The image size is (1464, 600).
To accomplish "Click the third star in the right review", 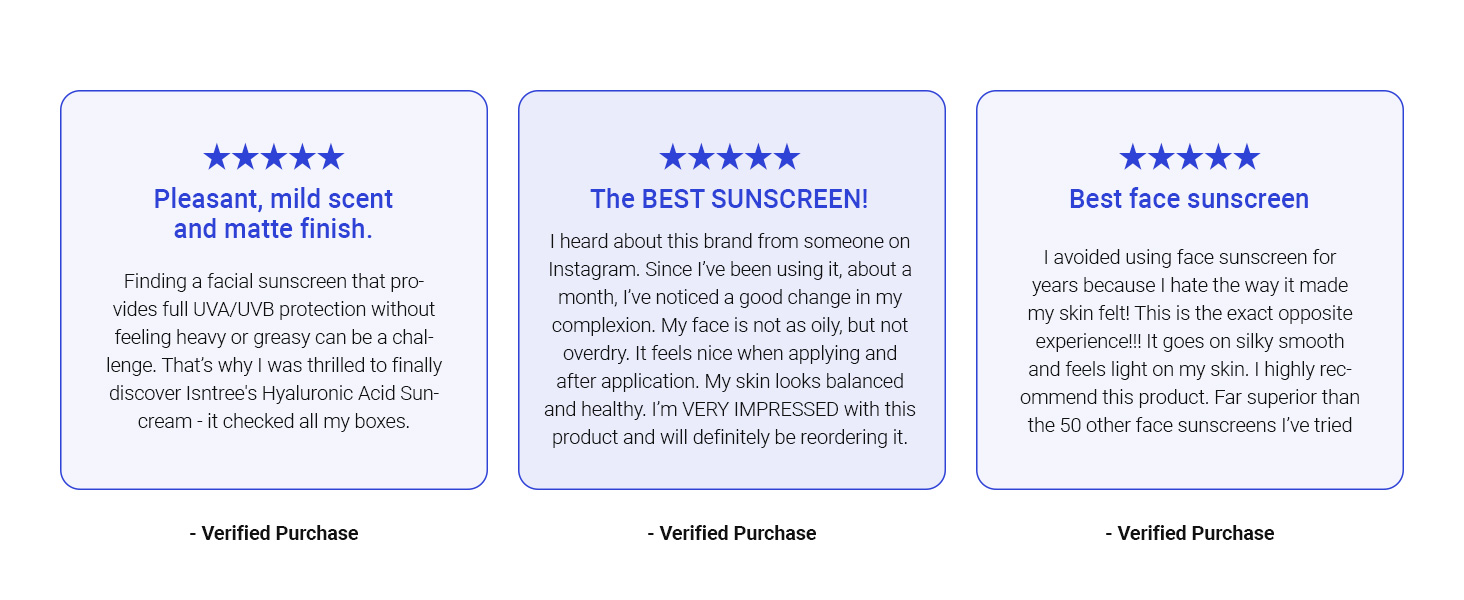I will 1189,157.
